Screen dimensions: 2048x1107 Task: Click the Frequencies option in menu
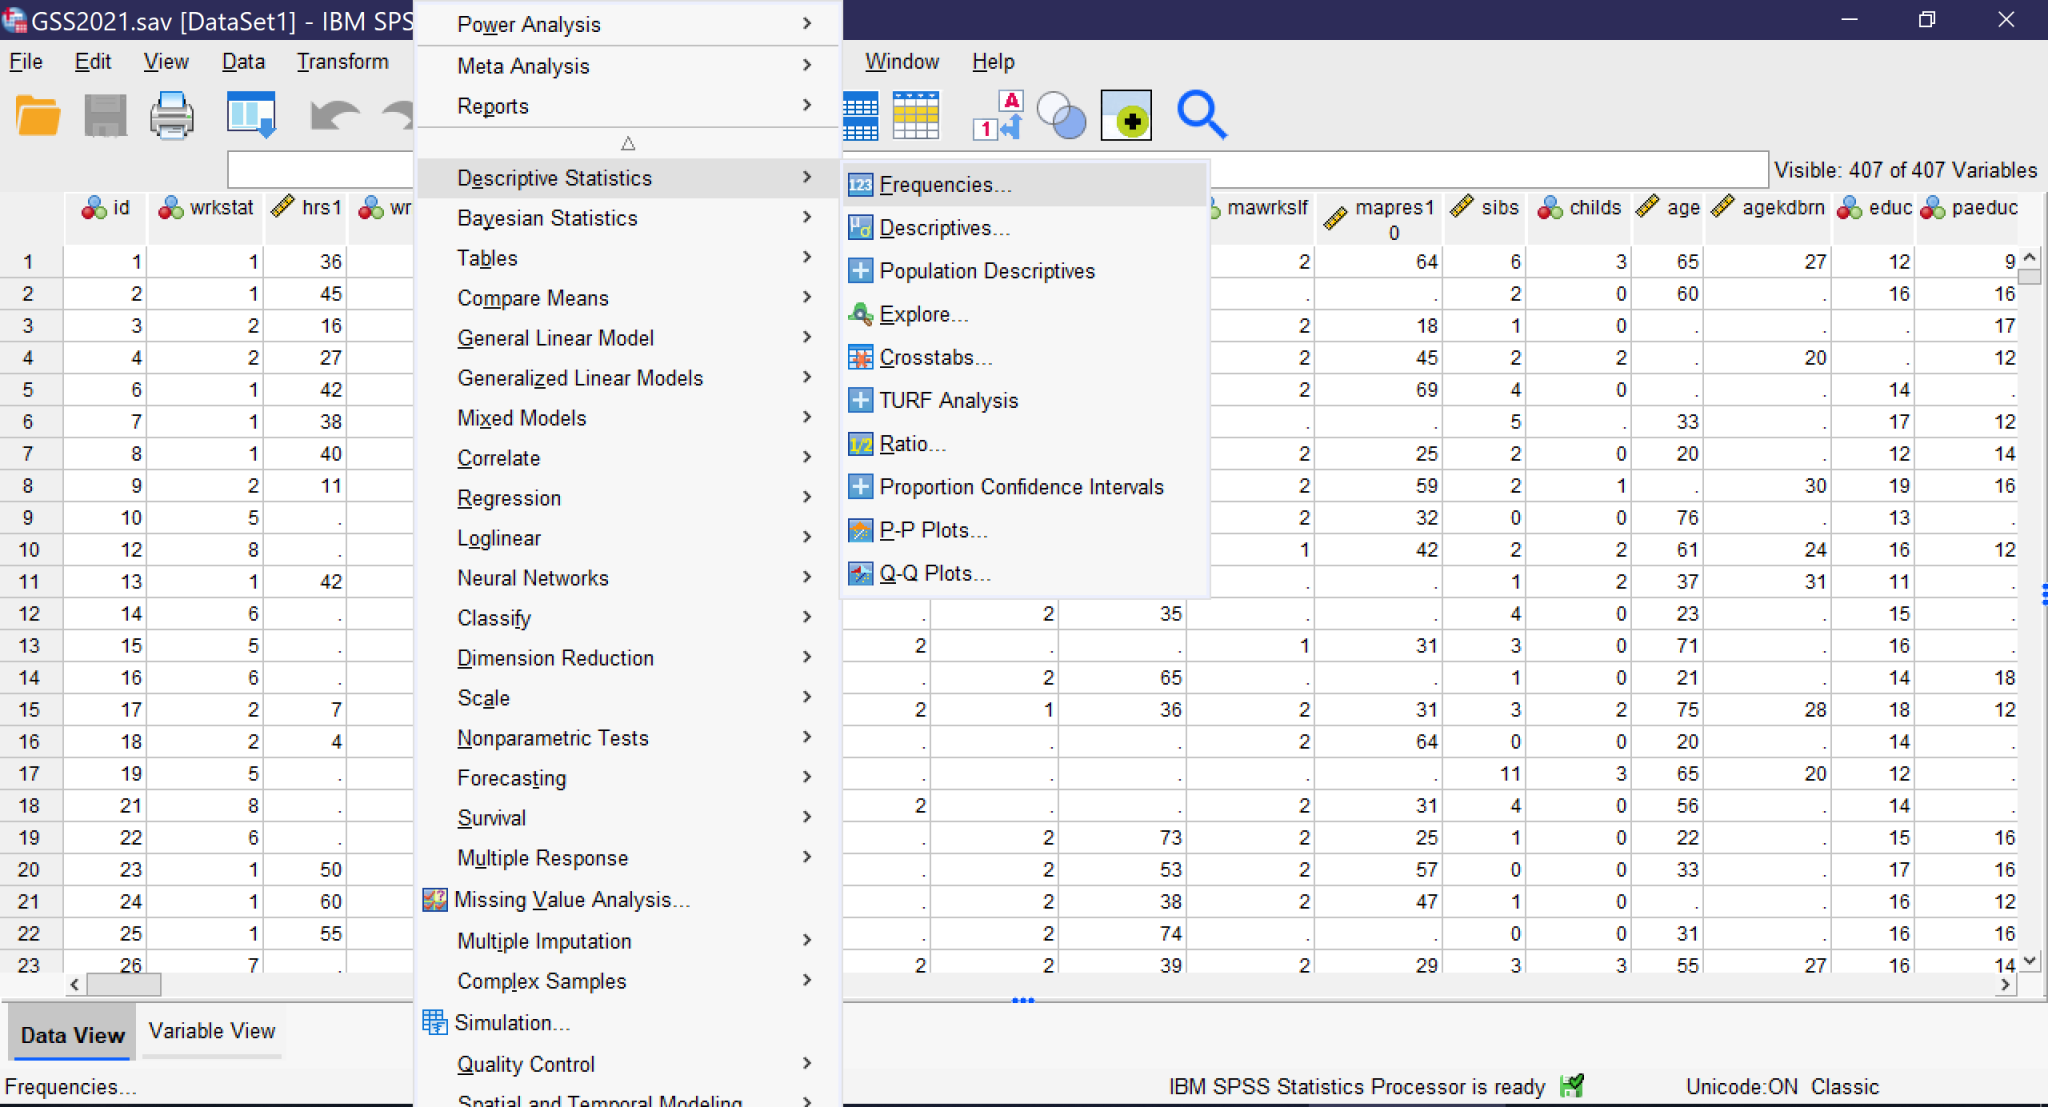(944, 184)
